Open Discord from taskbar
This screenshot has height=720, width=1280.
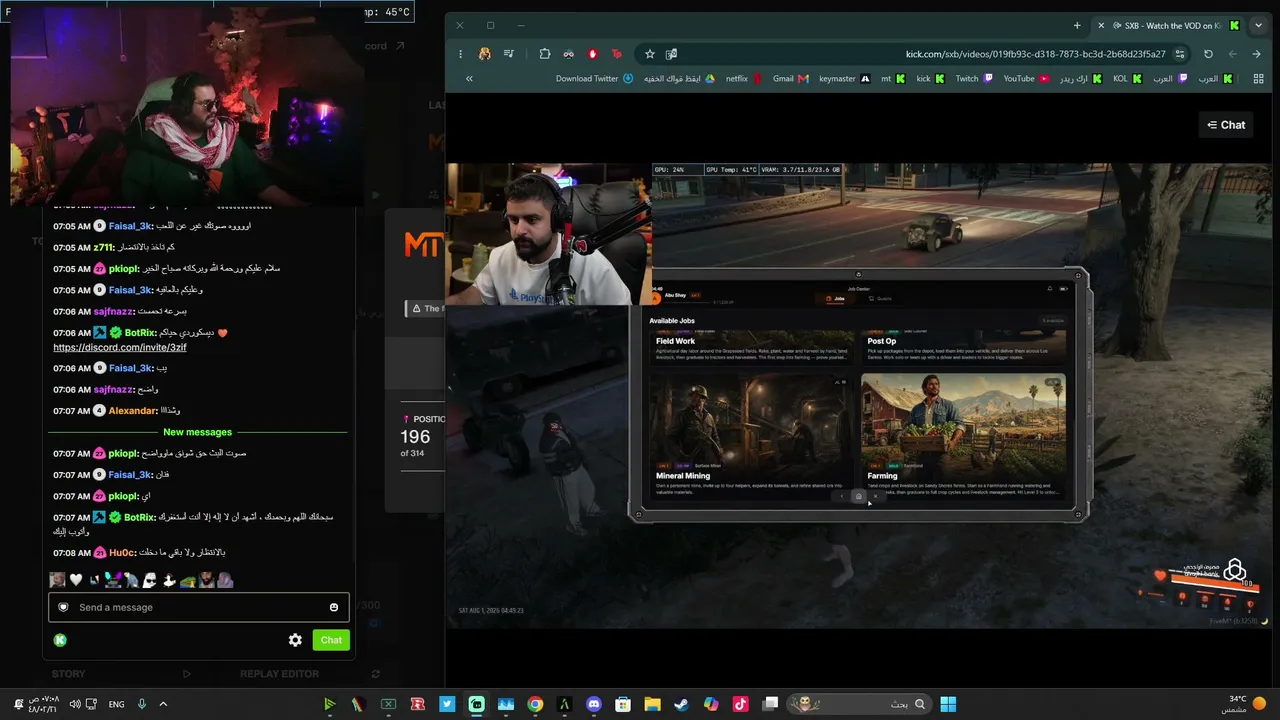tap(594, 704)
